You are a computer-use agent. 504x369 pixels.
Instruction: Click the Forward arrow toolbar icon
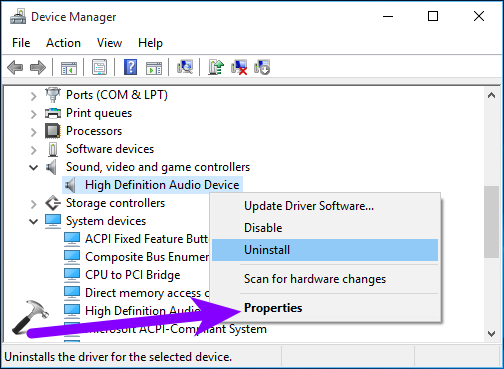point(38,68)
